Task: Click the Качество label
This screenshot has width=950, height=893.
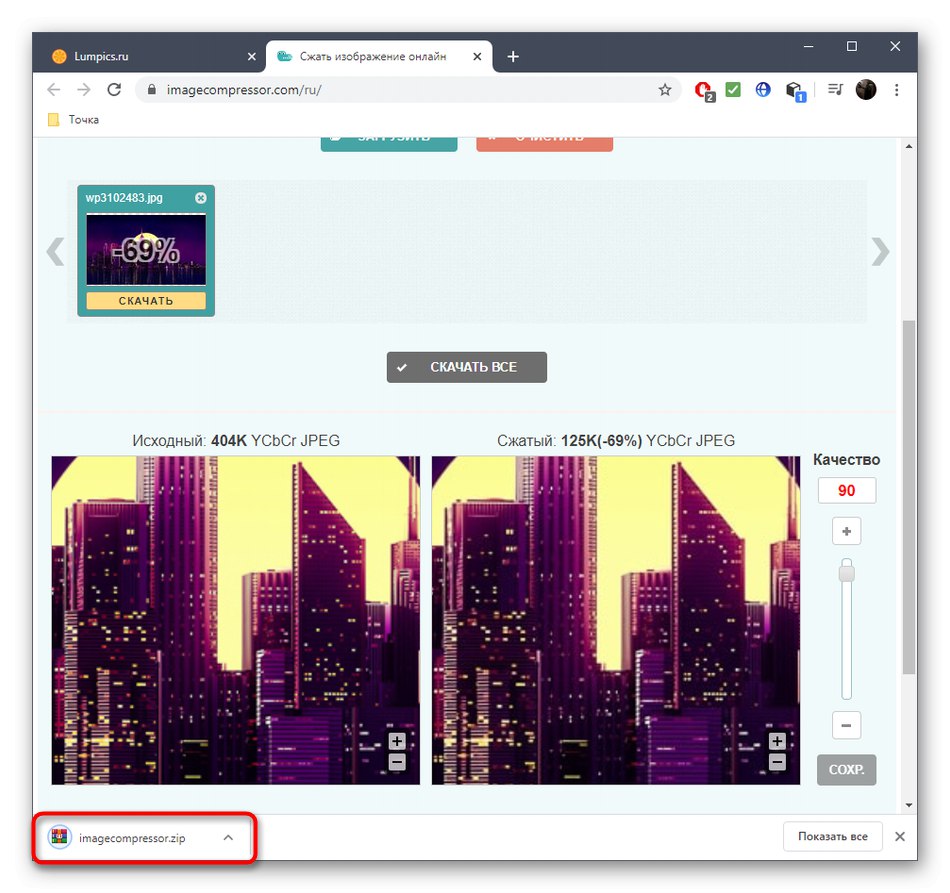Action: point(846,460)
